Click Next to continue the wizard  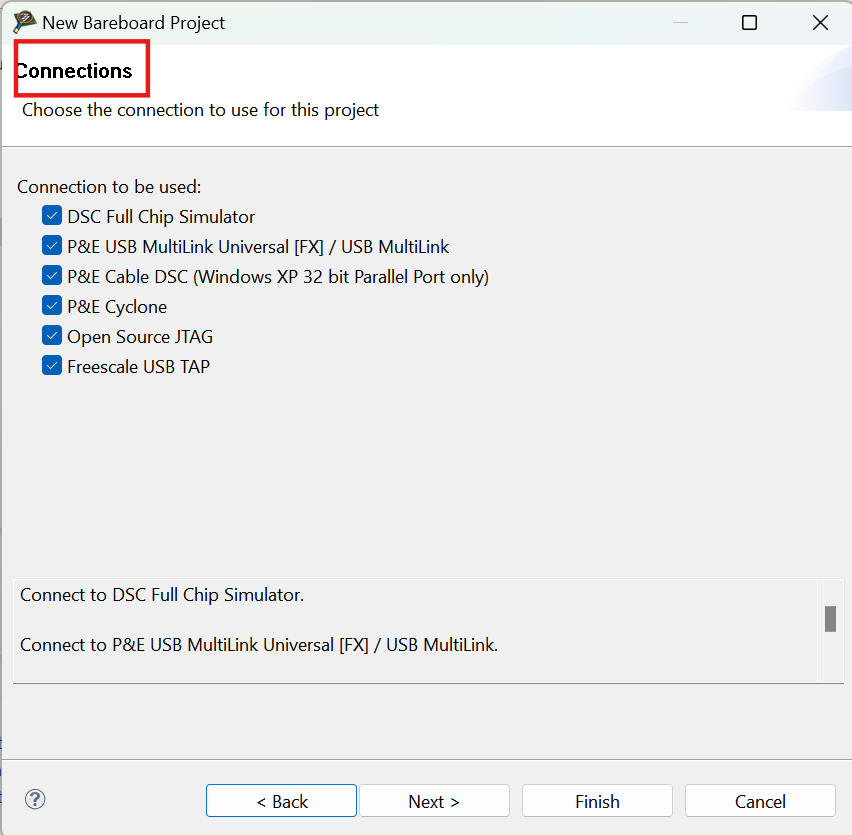[x=435, y=800]
